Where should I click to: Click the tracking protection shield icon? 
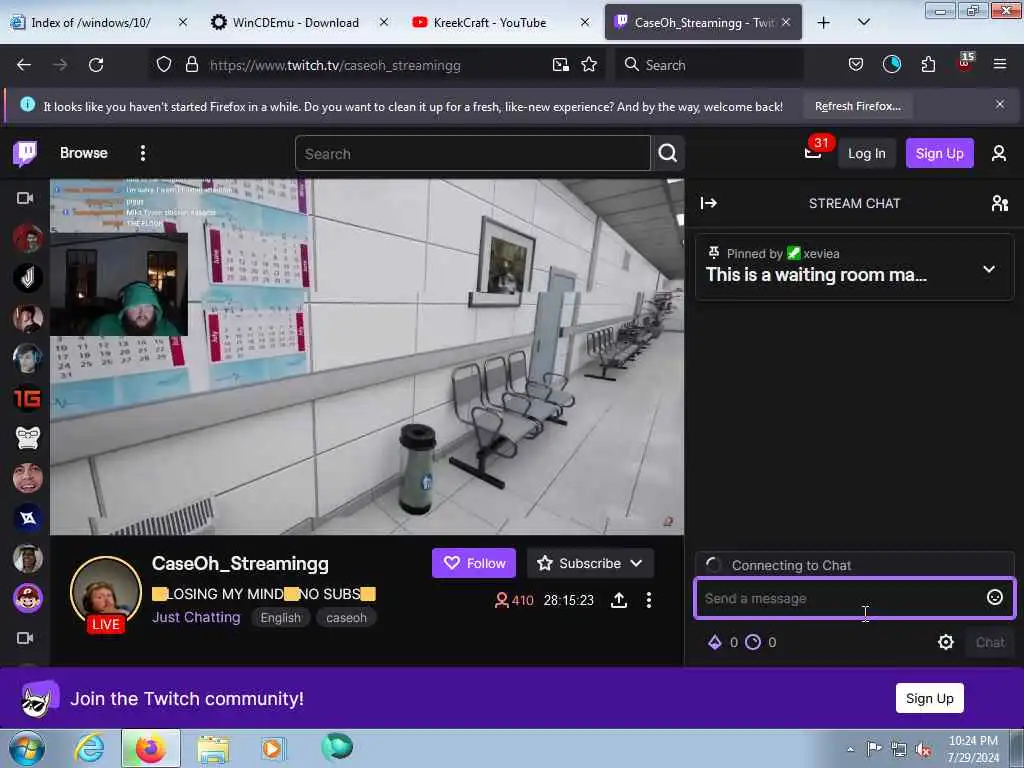click(164, 65)
